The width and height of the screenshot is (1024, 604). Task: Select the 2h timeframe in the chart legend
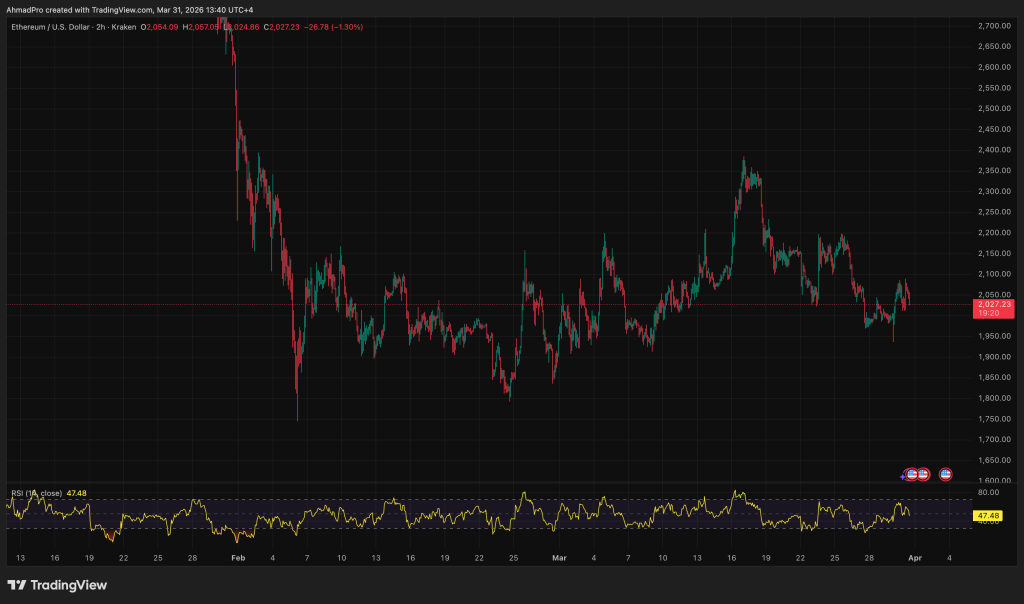coord(101,29)
